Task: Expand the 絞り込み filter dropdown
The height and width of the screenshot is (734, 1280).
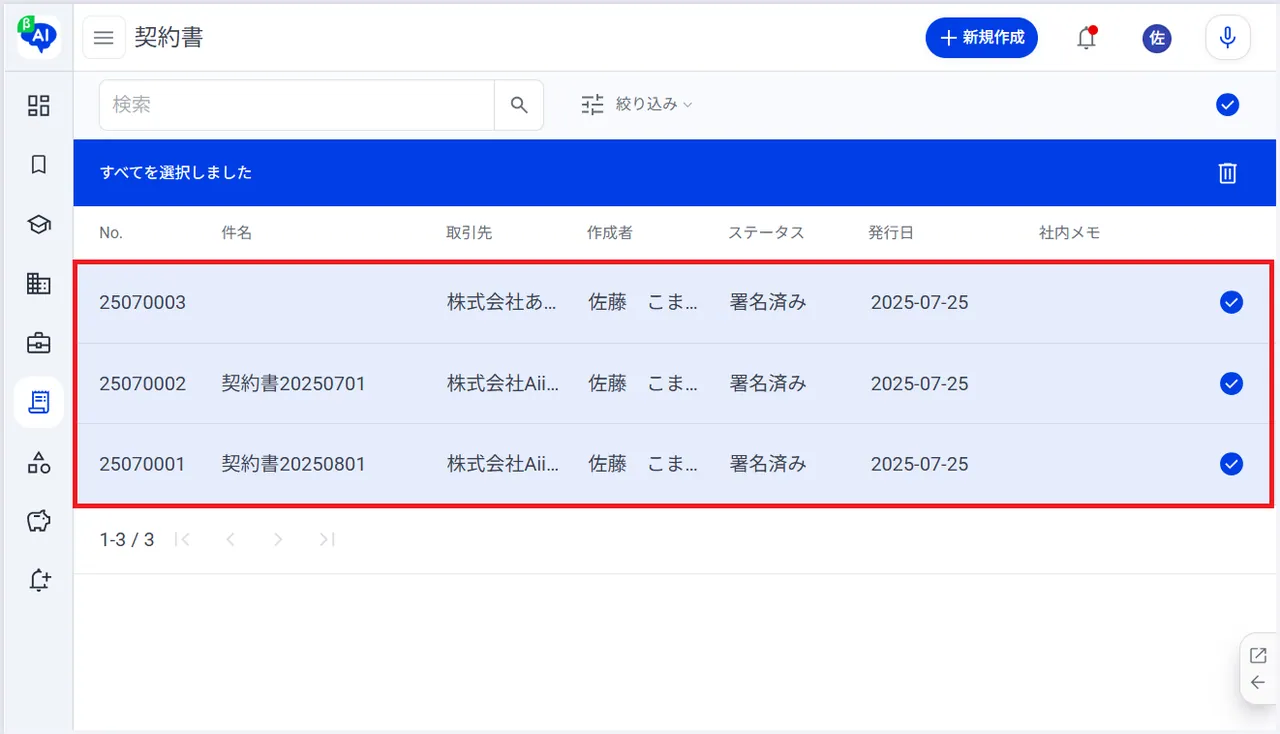Action: 637,104
